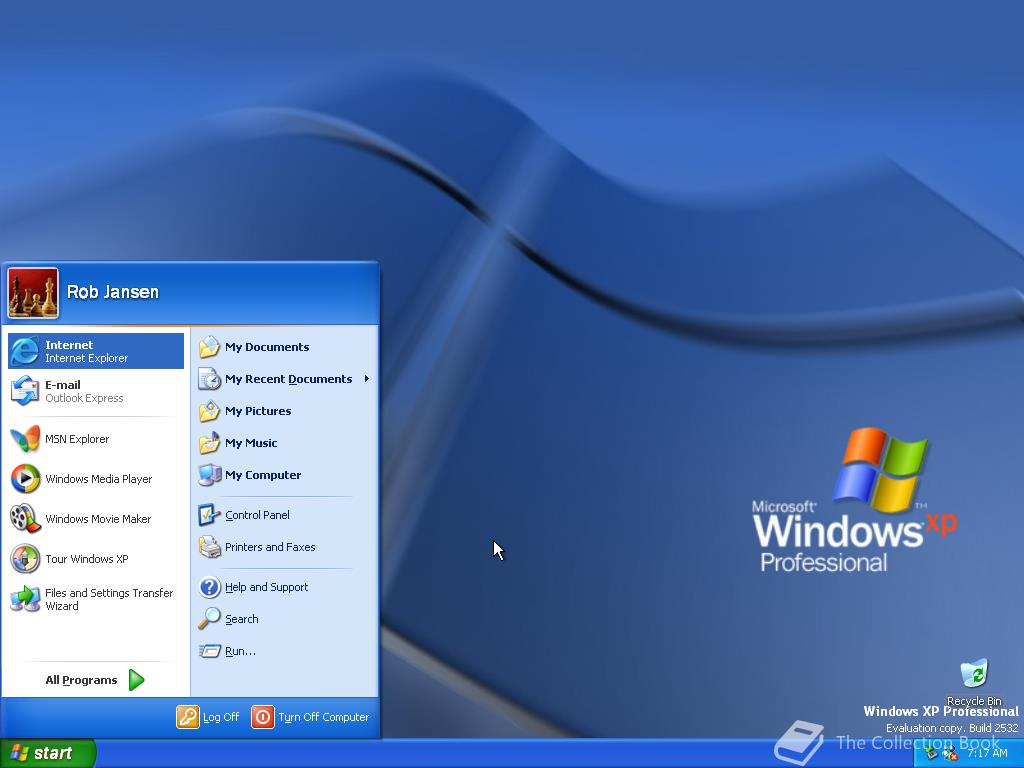Screen dimensions: 1024x768
Task: Click the green start button
Action: 47,753
